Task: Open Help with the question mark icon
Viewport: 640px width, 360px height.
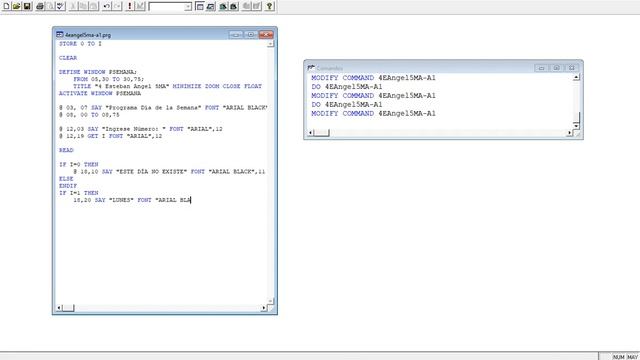Action: click(x=269, y=6)
